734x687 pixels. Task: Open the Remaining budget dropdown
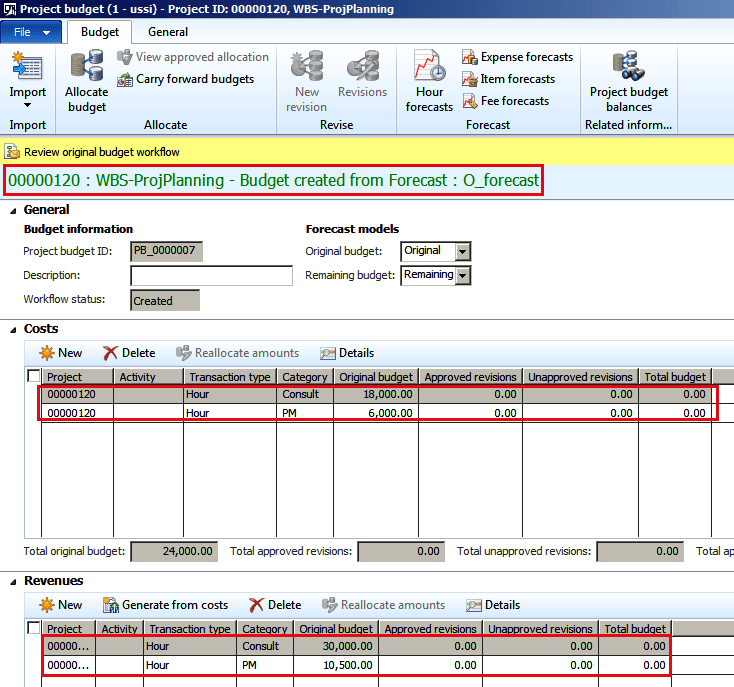click(x=462, y=275)
